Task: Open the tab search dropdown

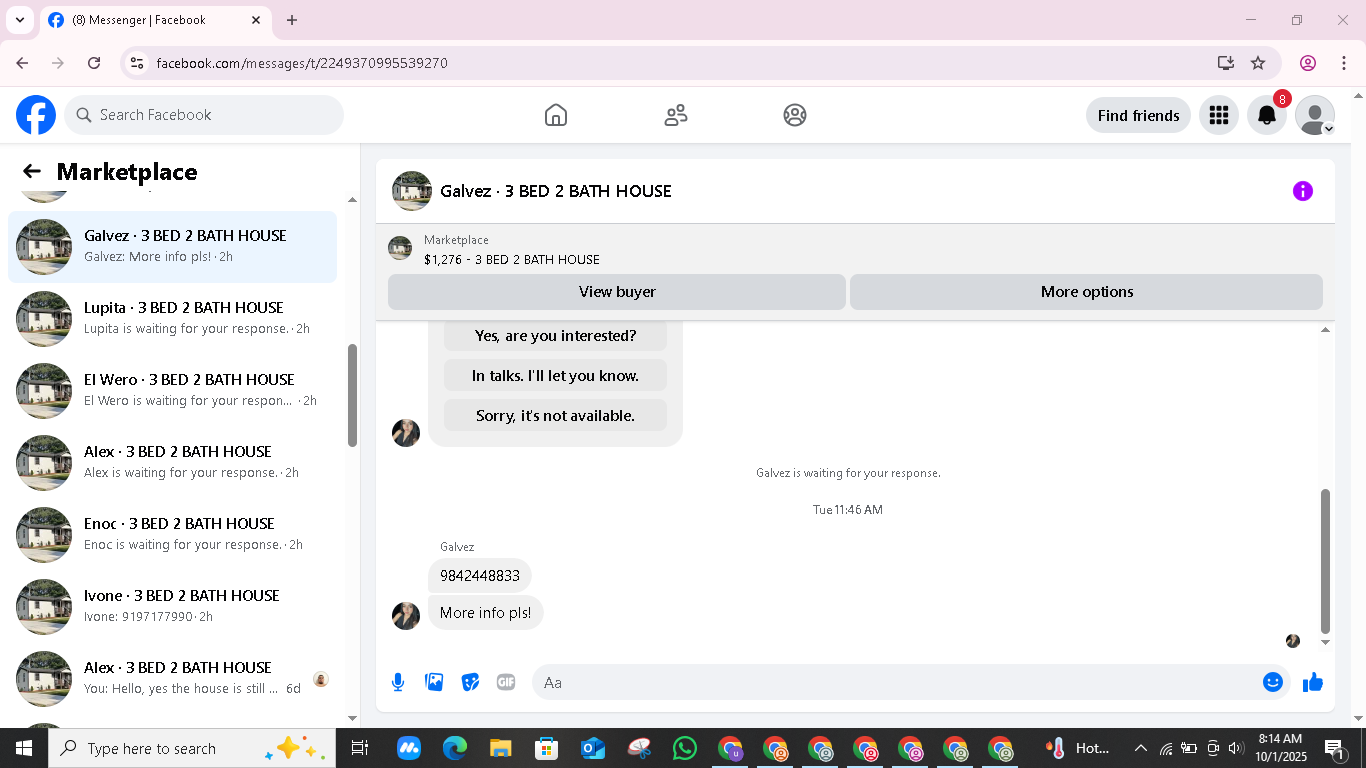Action: coord(19,20)
